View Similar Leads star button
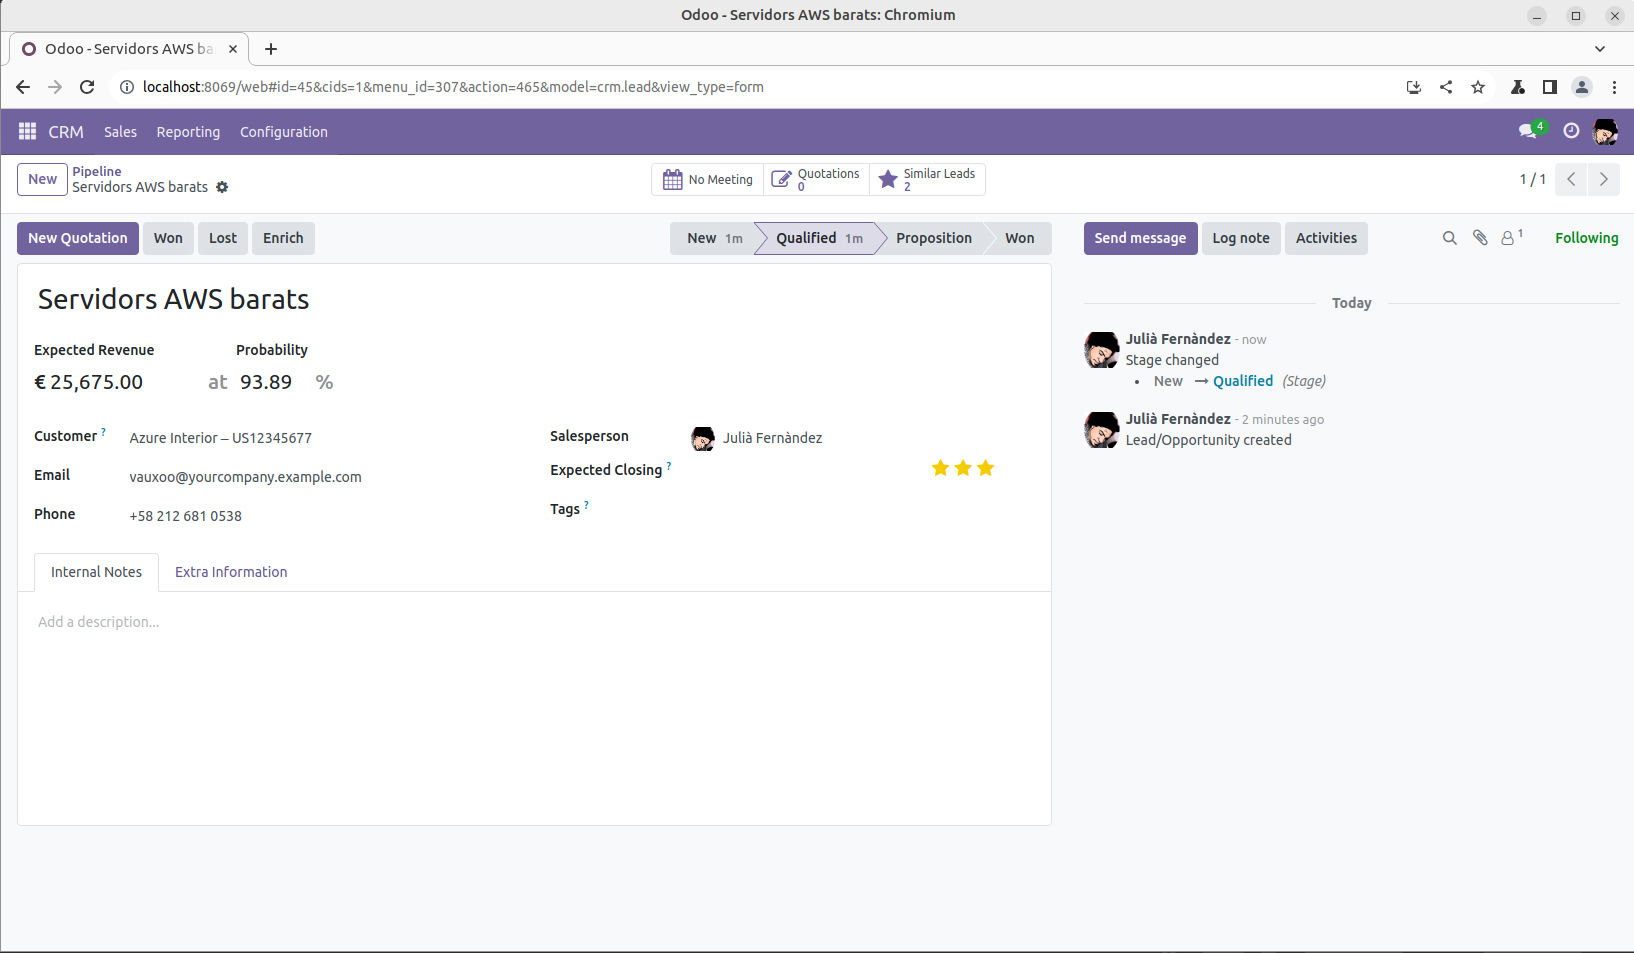1634x953 pixels. (x=927, y=180)
